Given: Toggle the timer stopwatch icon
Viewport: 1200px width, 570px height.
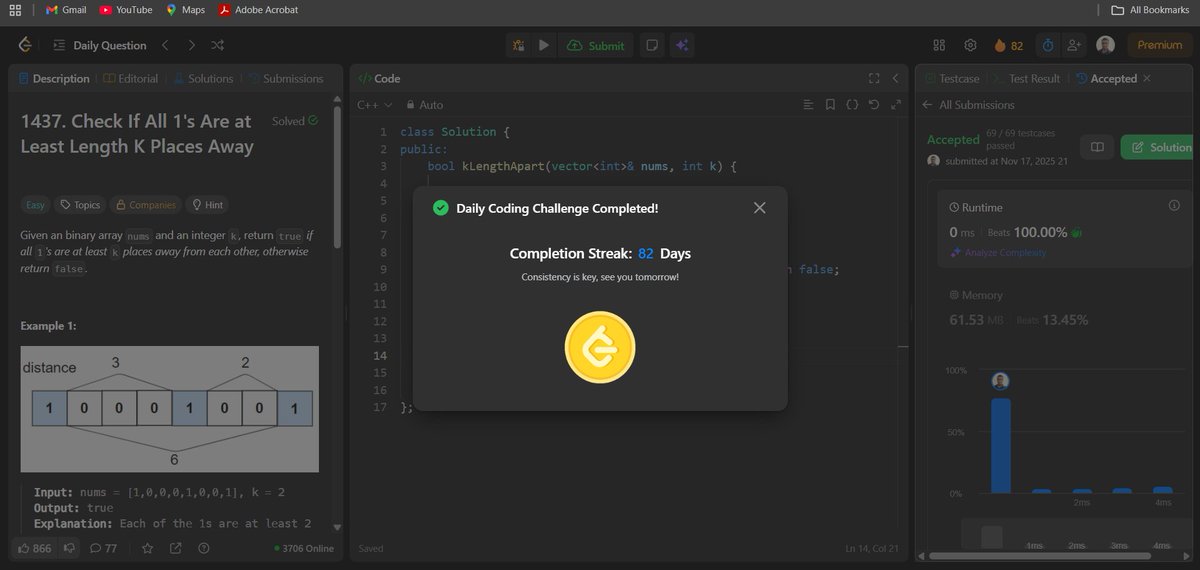Looking at the screenshot, I should [x=1047, y=45].
